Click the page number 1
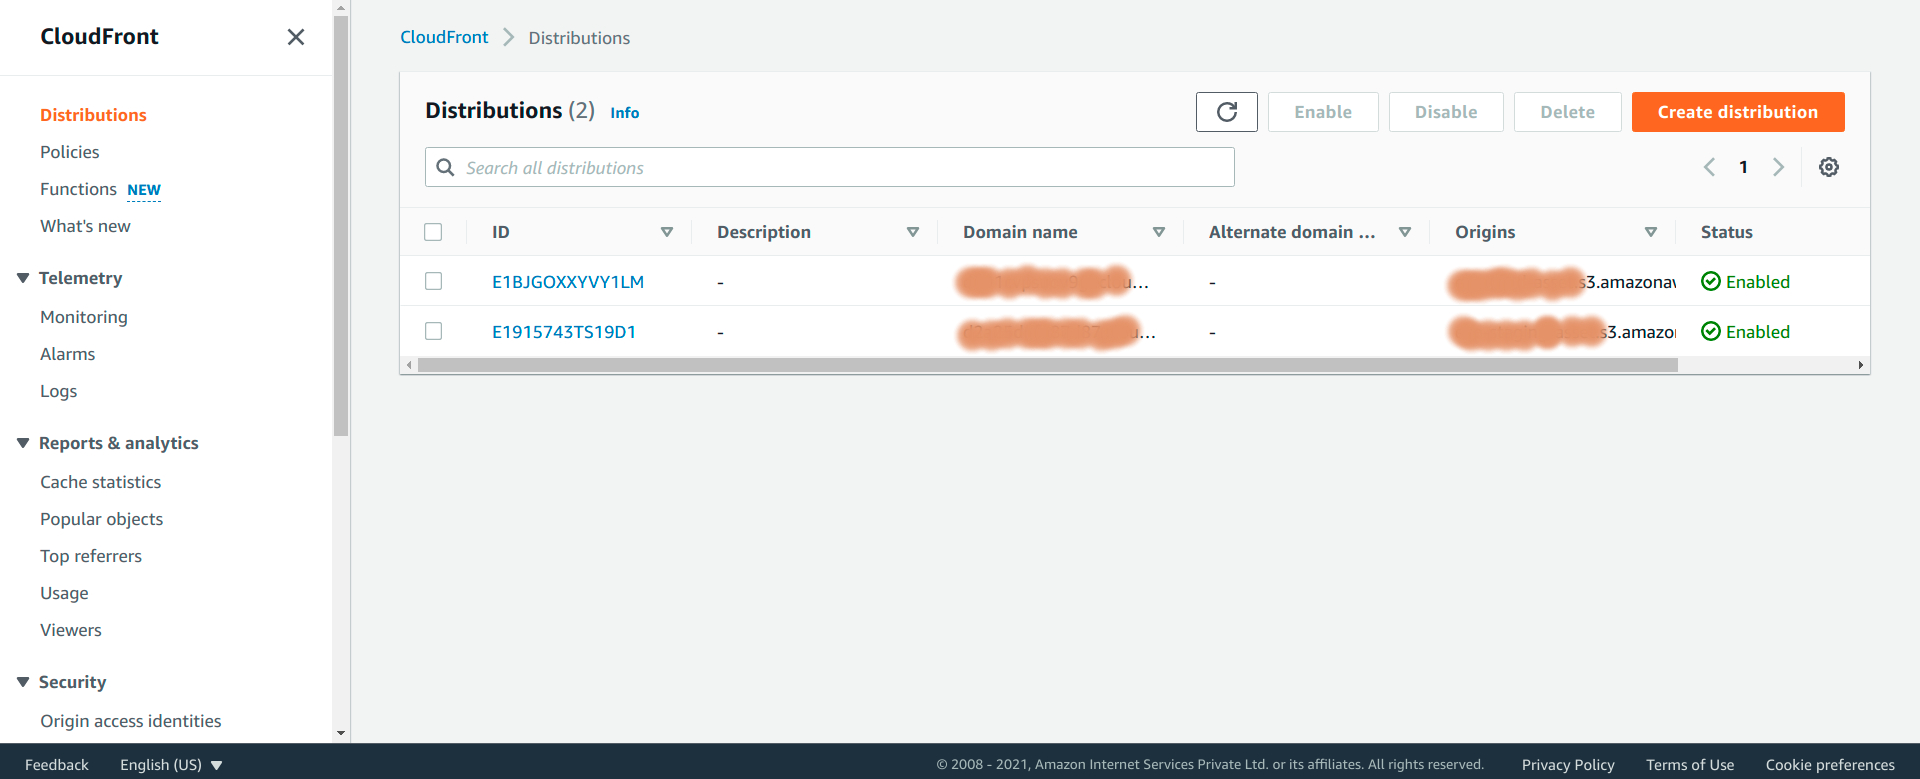This screenshot has height=779, width=1920. [1743, 167]
